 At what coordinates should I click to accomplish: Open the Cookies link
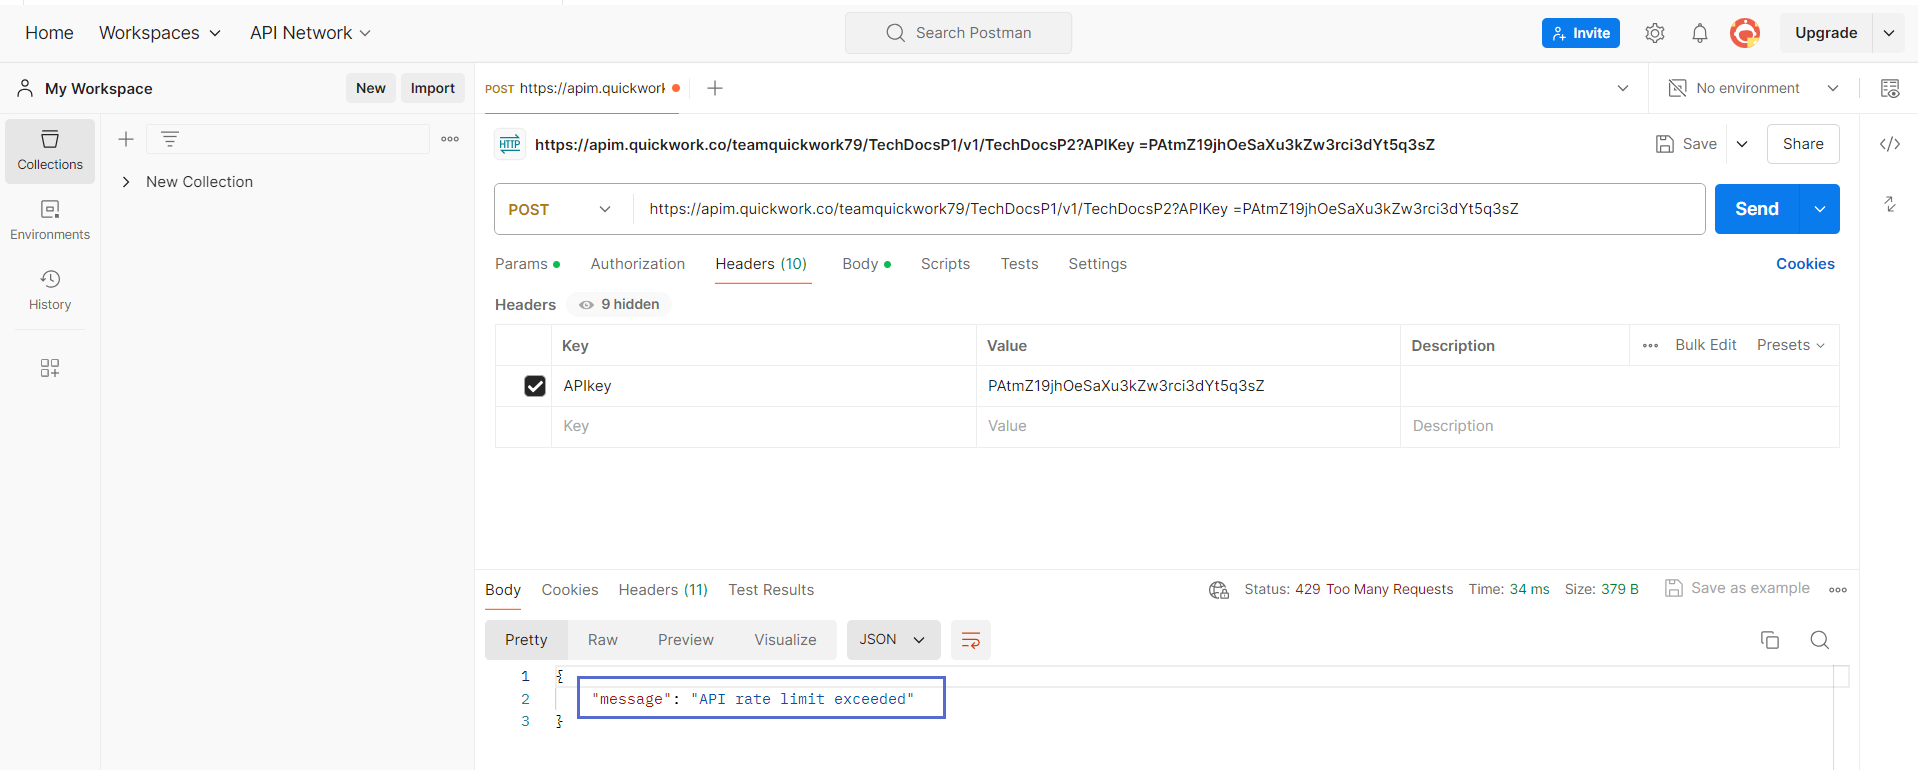(1805, 264)
